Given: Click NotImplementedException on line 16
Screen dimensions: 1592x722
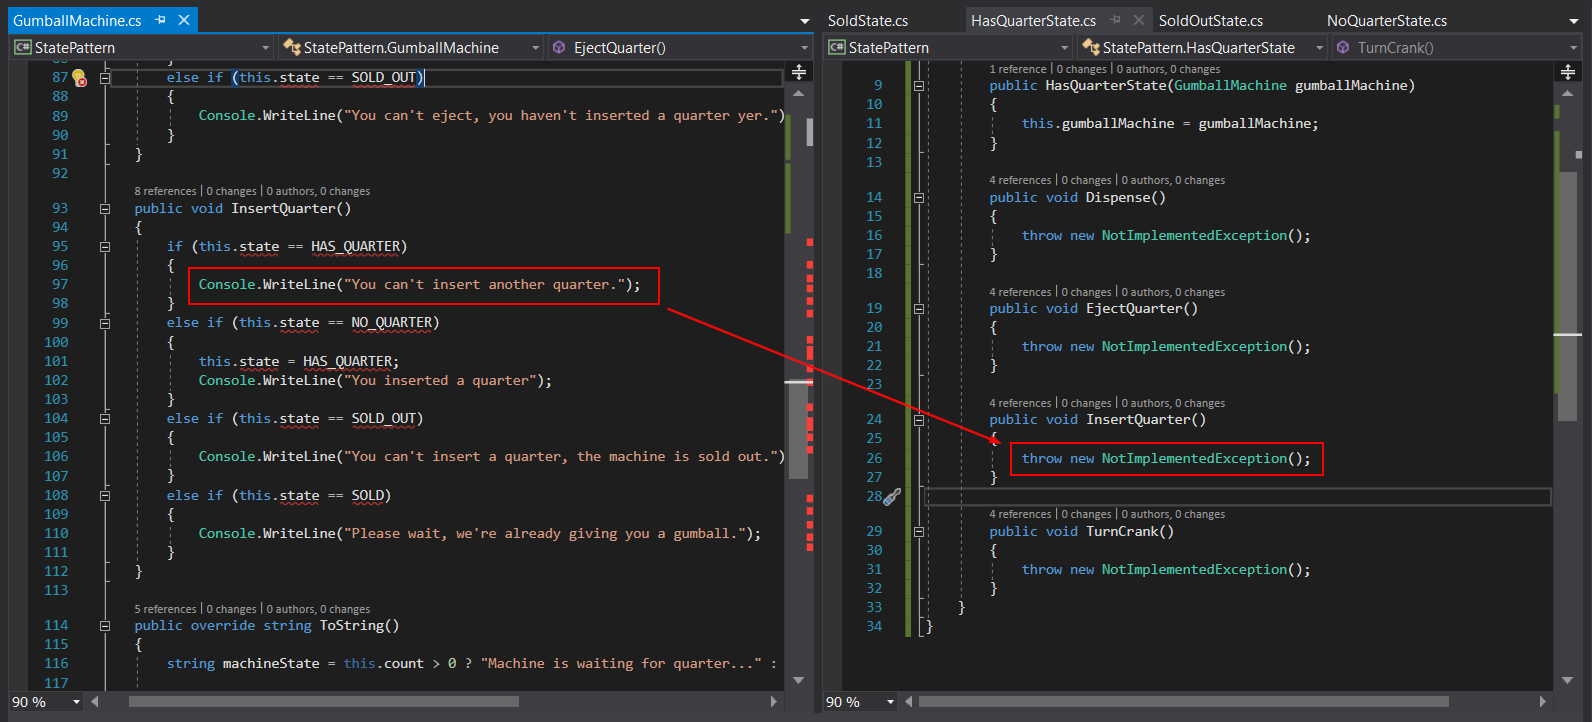Looking at the screenshot, I should [1194, 236].
